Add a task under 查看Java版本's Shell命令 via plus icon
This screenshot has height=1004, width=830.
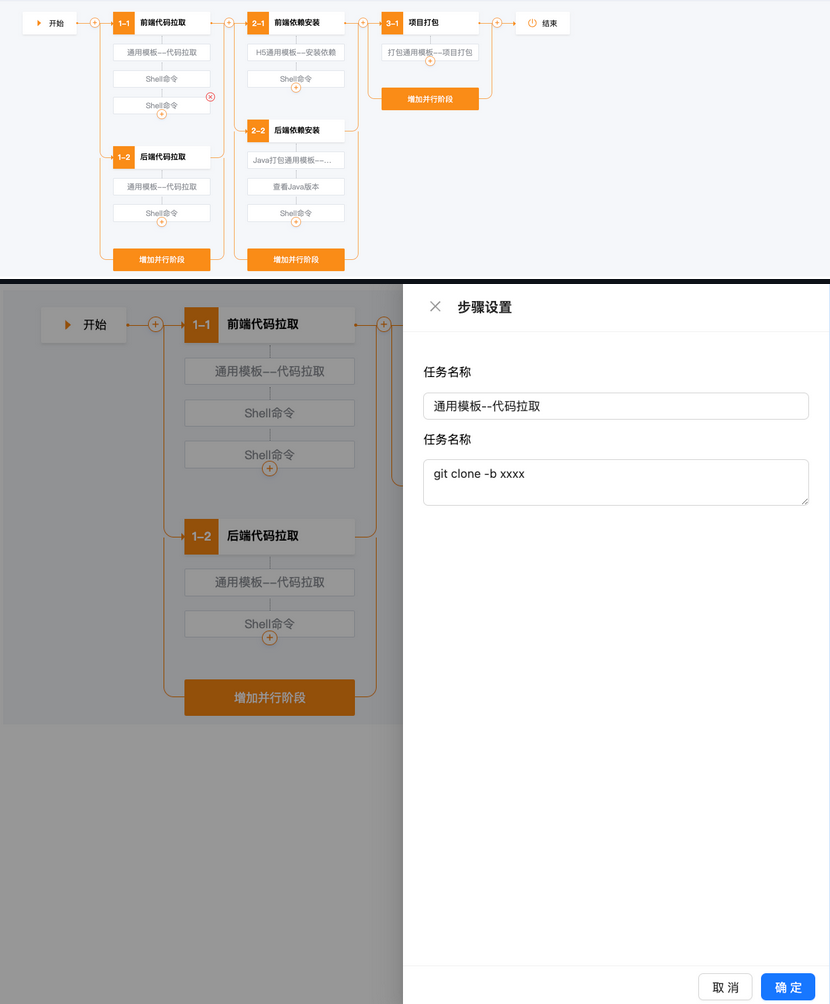tap(296, 221)
